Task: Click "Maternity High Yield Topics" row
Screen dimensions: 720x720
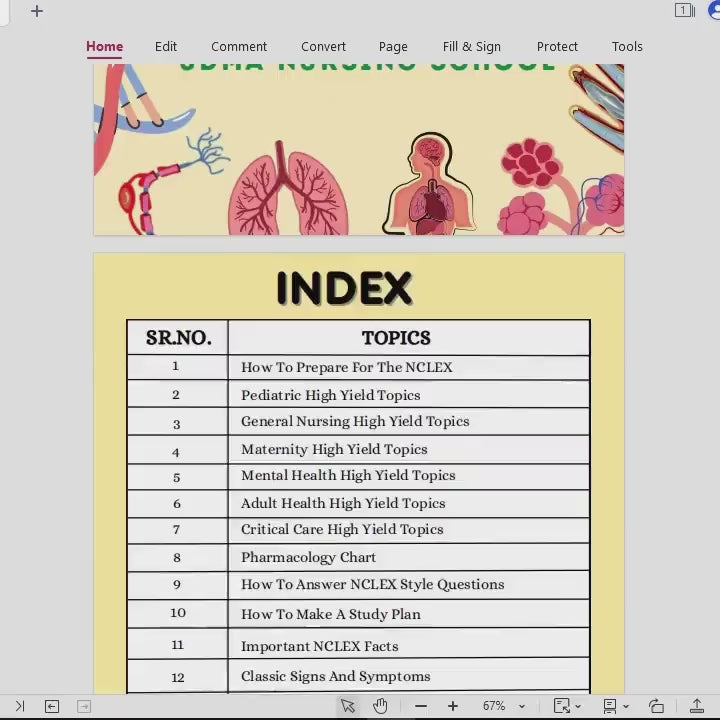Action: click(409, 449)
